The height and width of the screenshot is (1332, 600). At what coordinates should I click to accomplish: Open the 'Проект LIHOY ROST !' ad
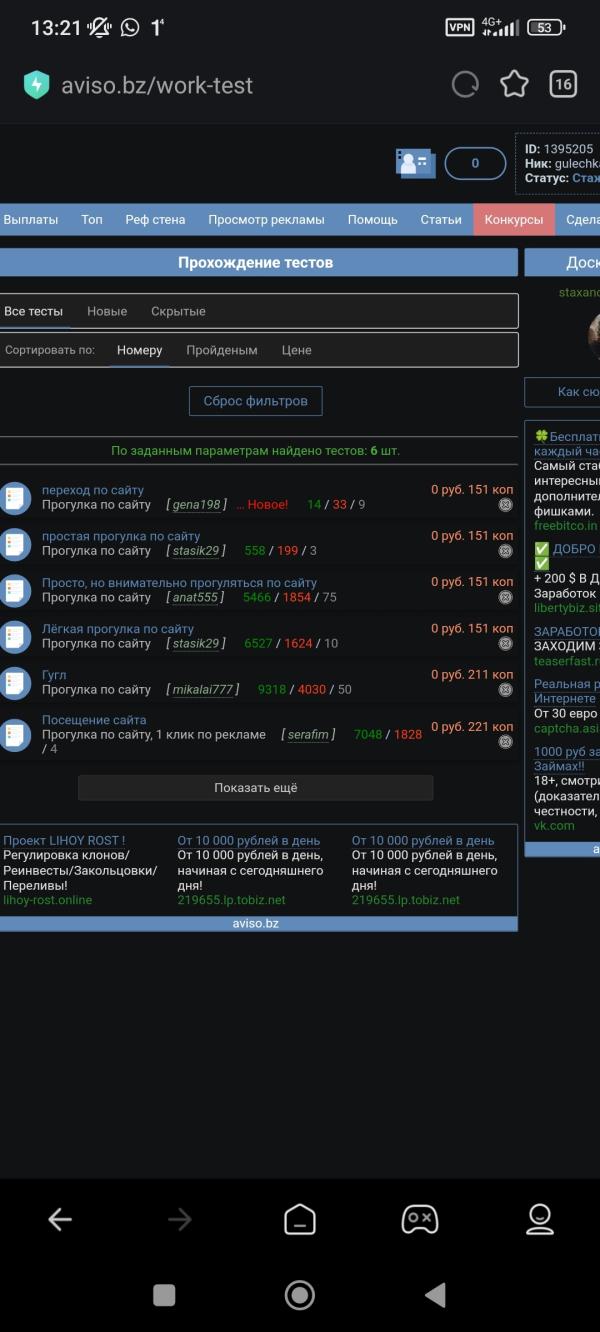point(64,841)
